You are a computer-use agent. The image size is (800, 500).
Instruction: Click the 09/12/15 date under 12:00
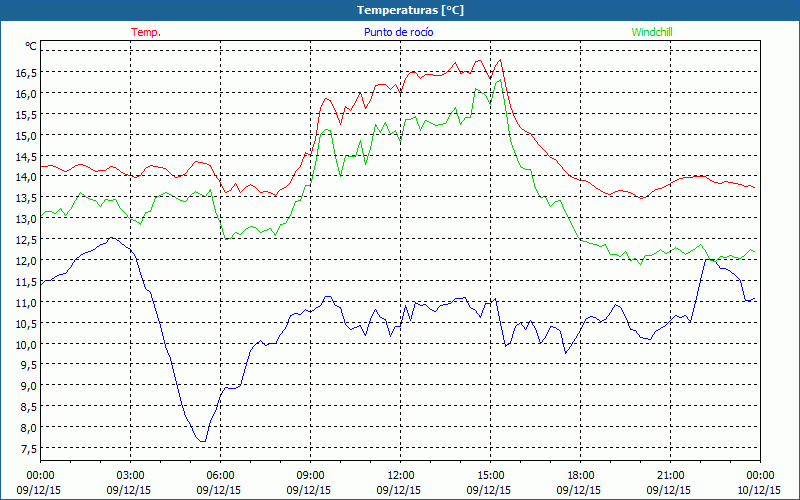(398, 490)
